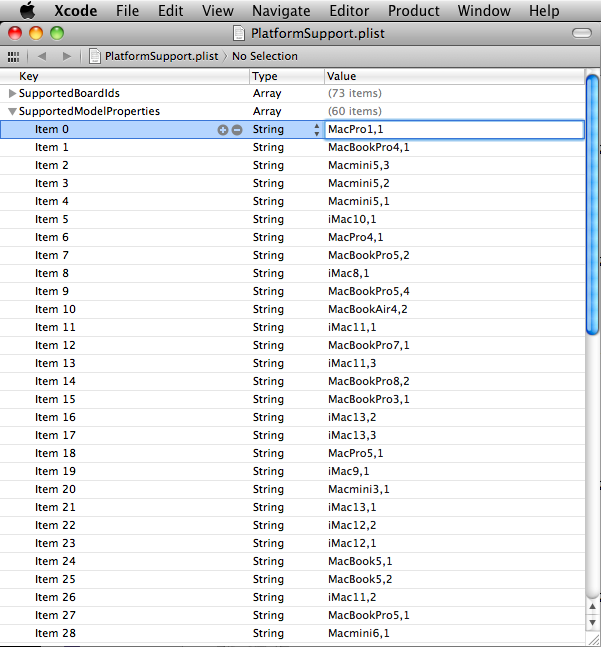Click value MacBookPro5,1
Screen dimensions: 601x647
369,615
